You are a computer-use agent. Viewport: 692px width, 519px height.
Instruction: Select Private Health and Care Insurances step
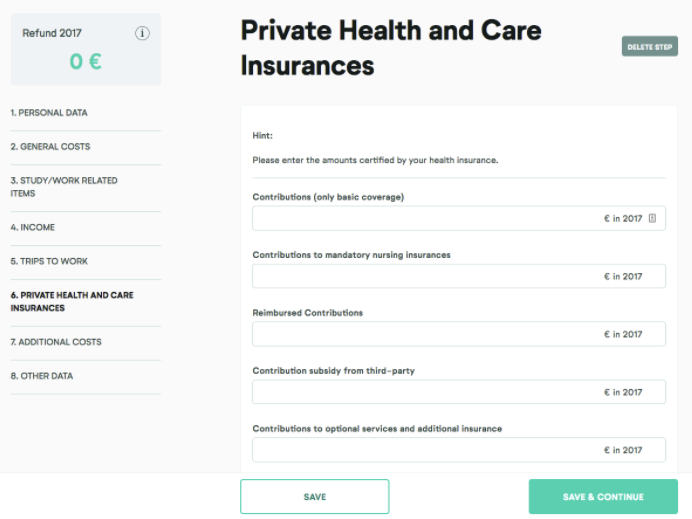point(72,301)
